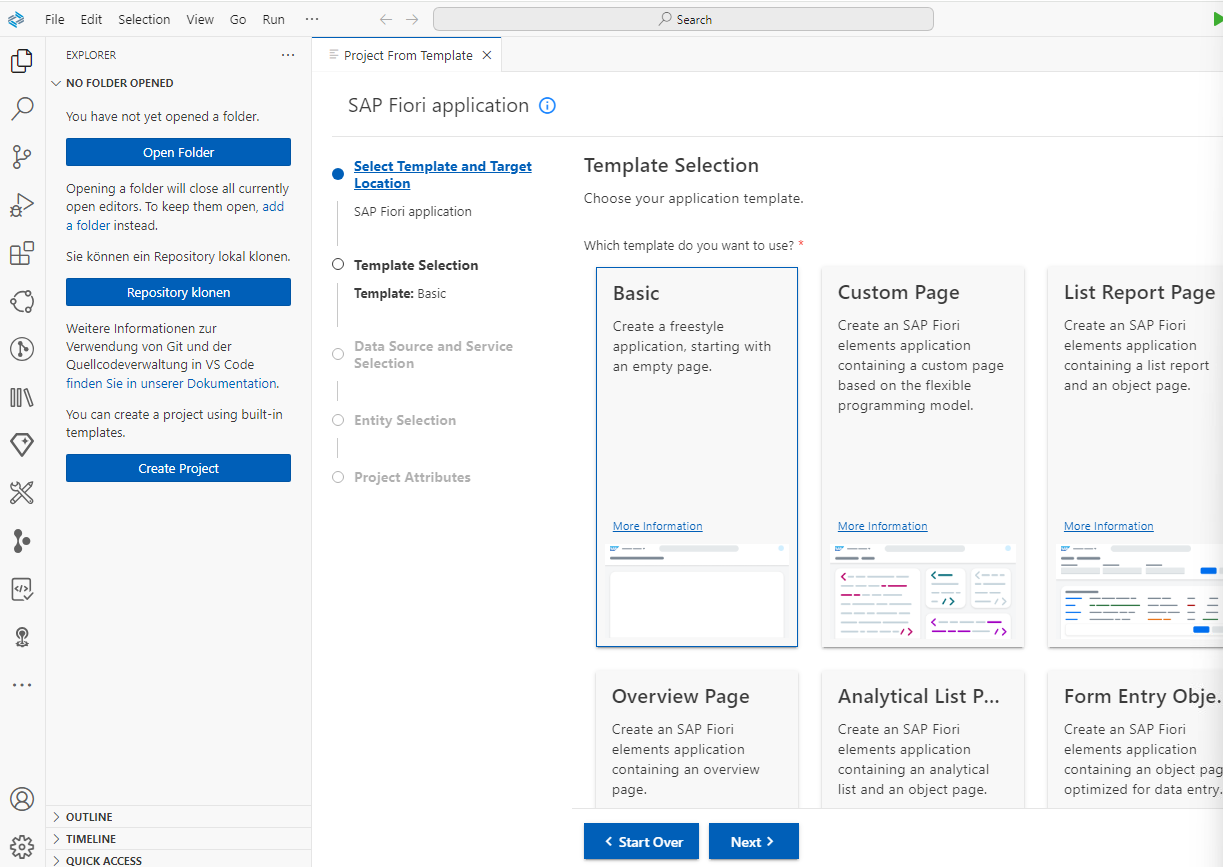Expand the OUTLINE section
Screen dimensions: 1223x867
tap(178, 817)
